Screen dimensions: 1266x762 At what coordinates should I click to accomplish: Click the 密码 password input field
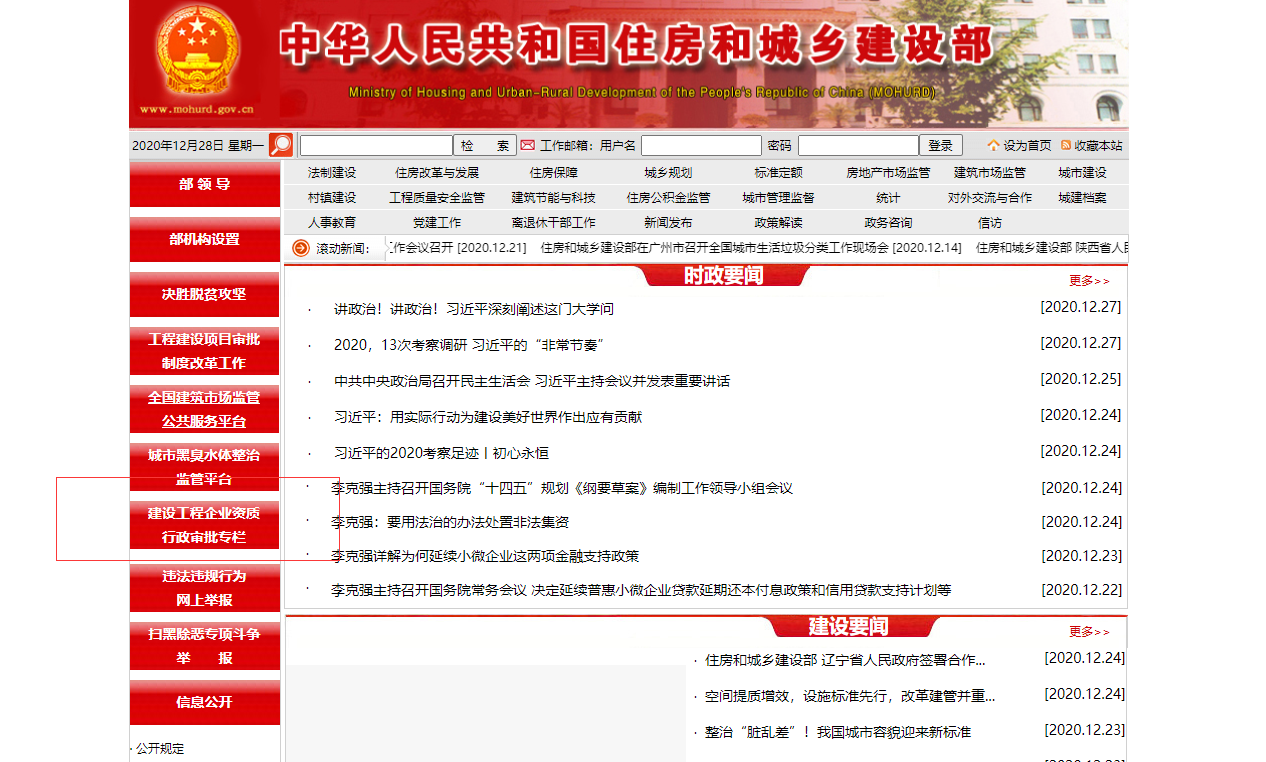click(857, 145)
